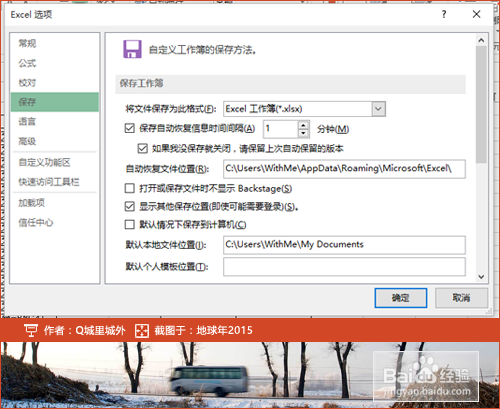This screenshot has width=500, height=409.
Task: Toggle 如果我没保存就关闭 keep last version checkbox
Action: (x=143, y=148)
